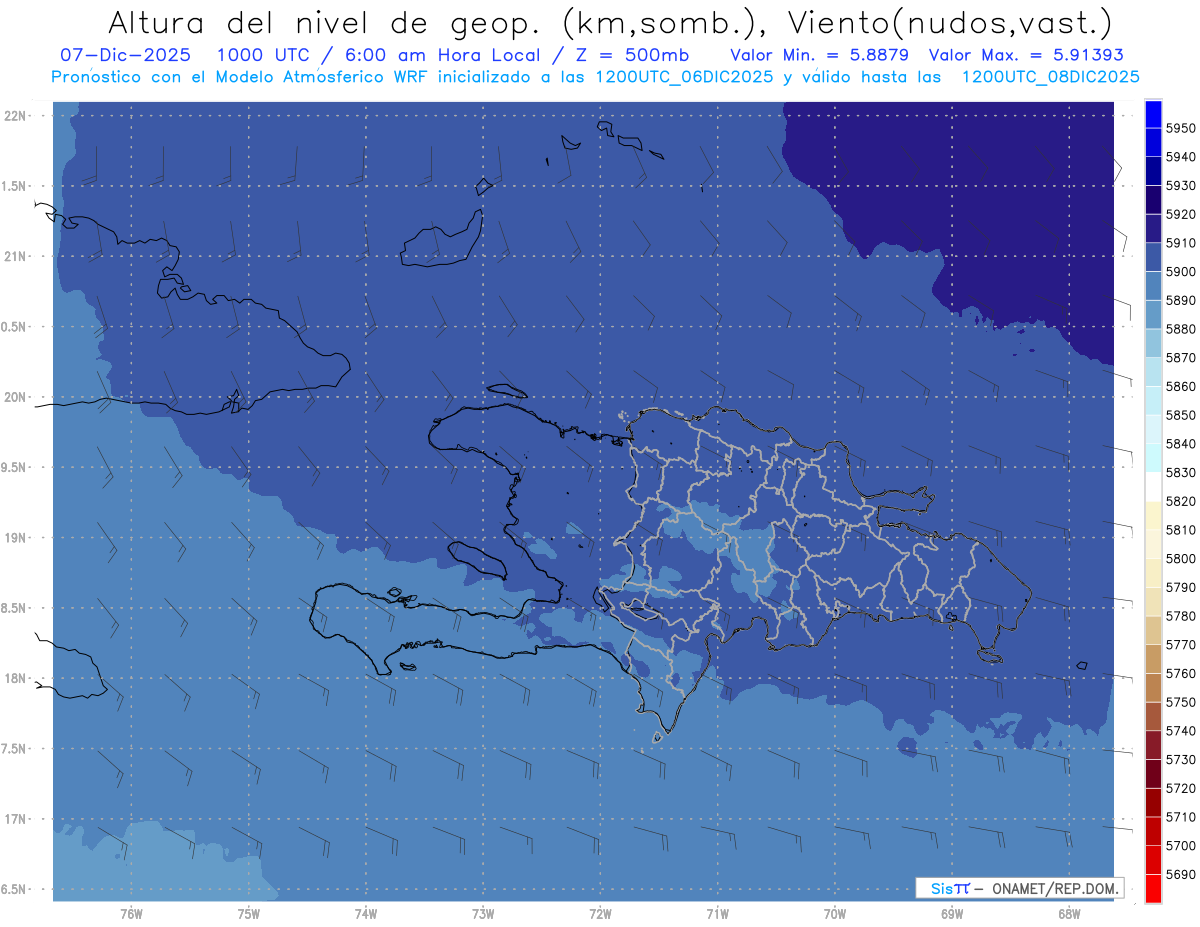The height and width of the screenshot is (927, 1200).
Task: Click the latitude label 19N
Action: tap(15, 538)
